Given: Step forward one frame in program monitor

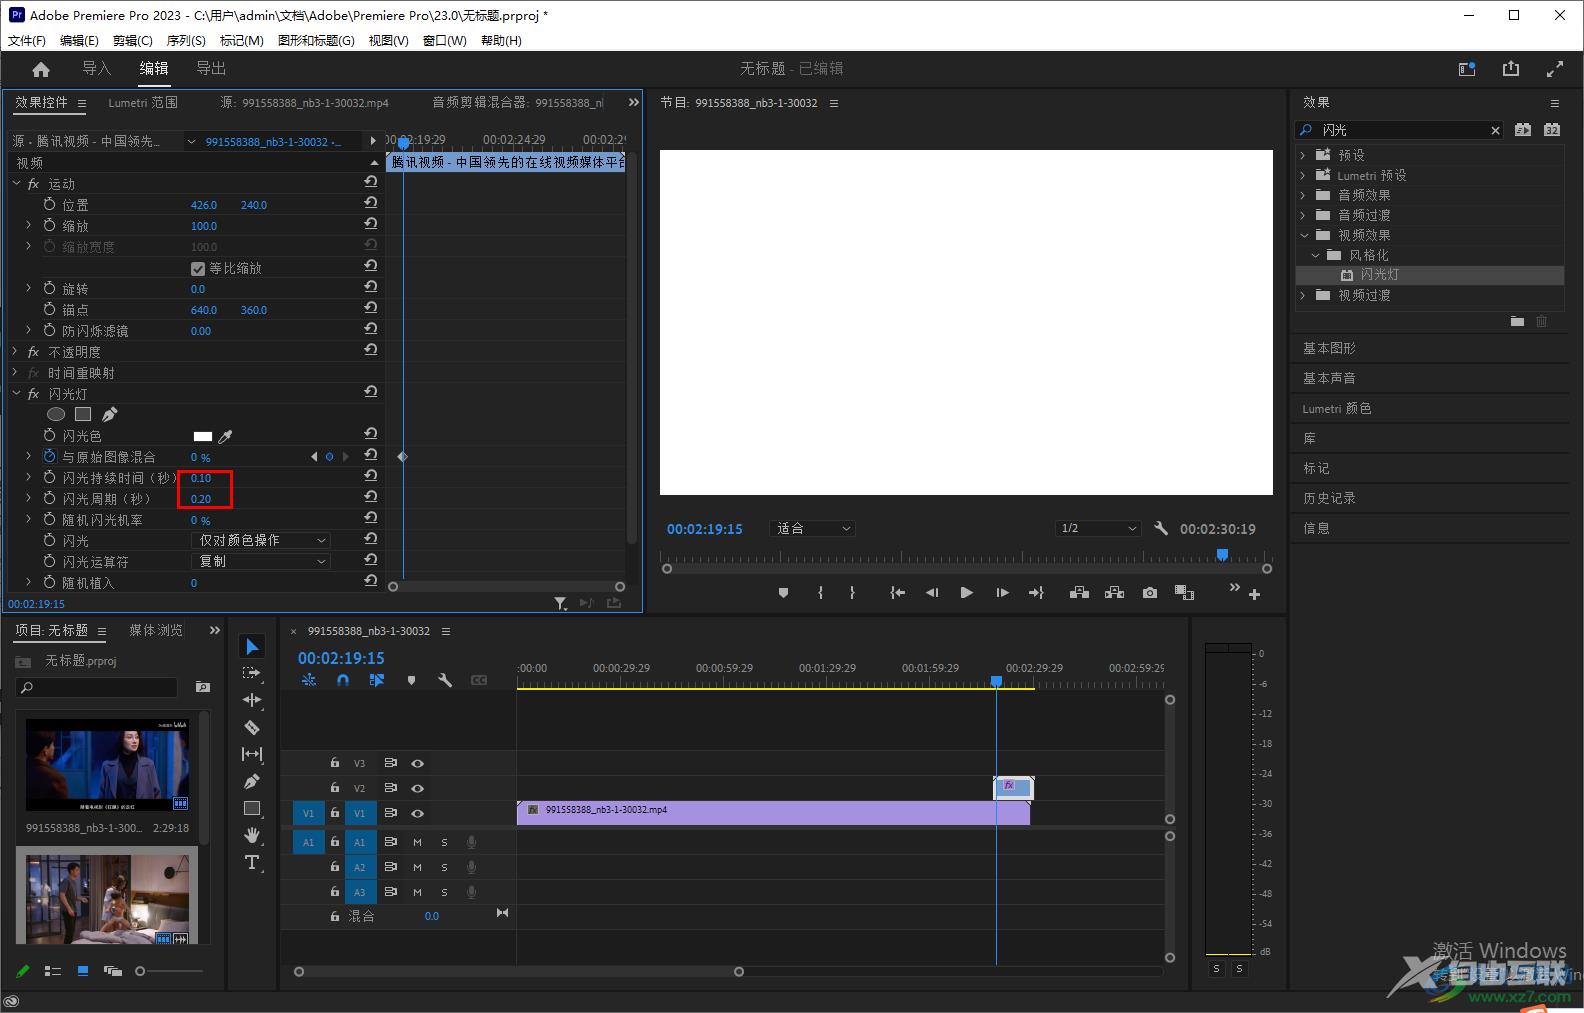Looking at the screenshot, I should tap(1002, 593).
